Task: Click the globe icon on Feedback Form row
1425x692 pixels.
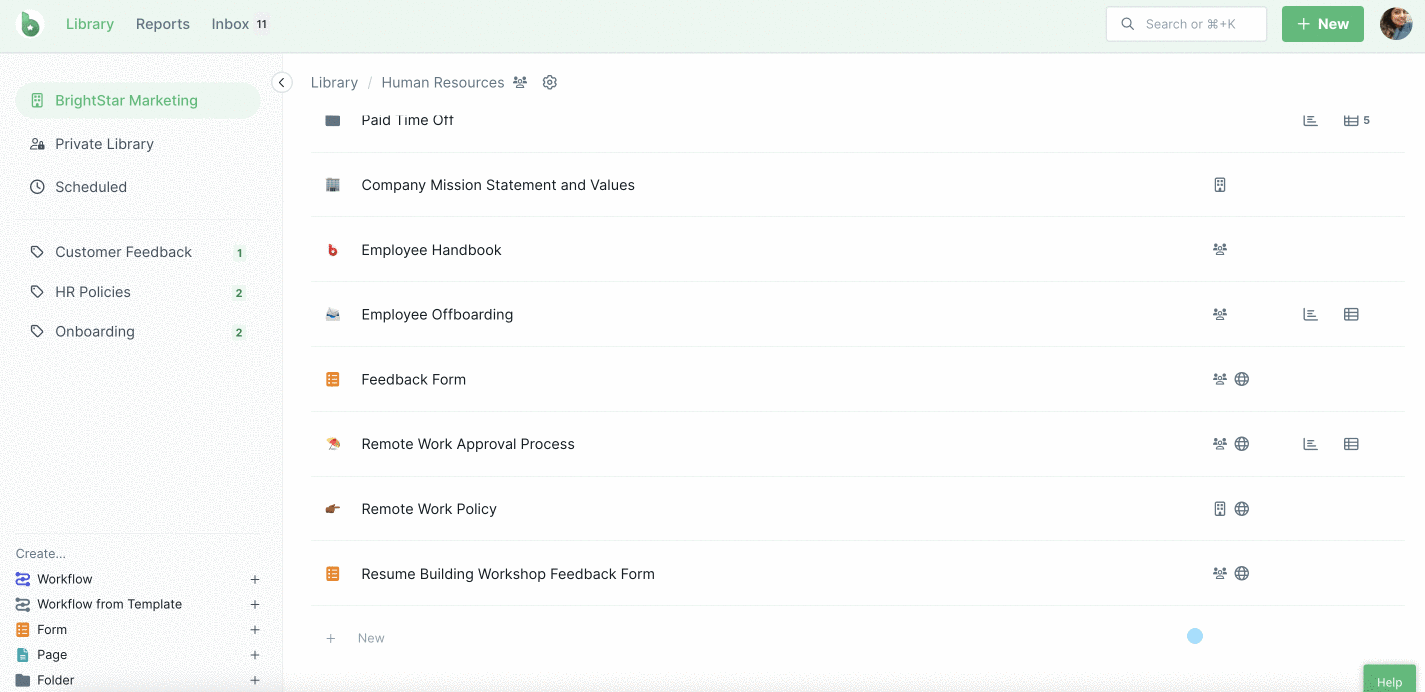Action: (1242, 379)
